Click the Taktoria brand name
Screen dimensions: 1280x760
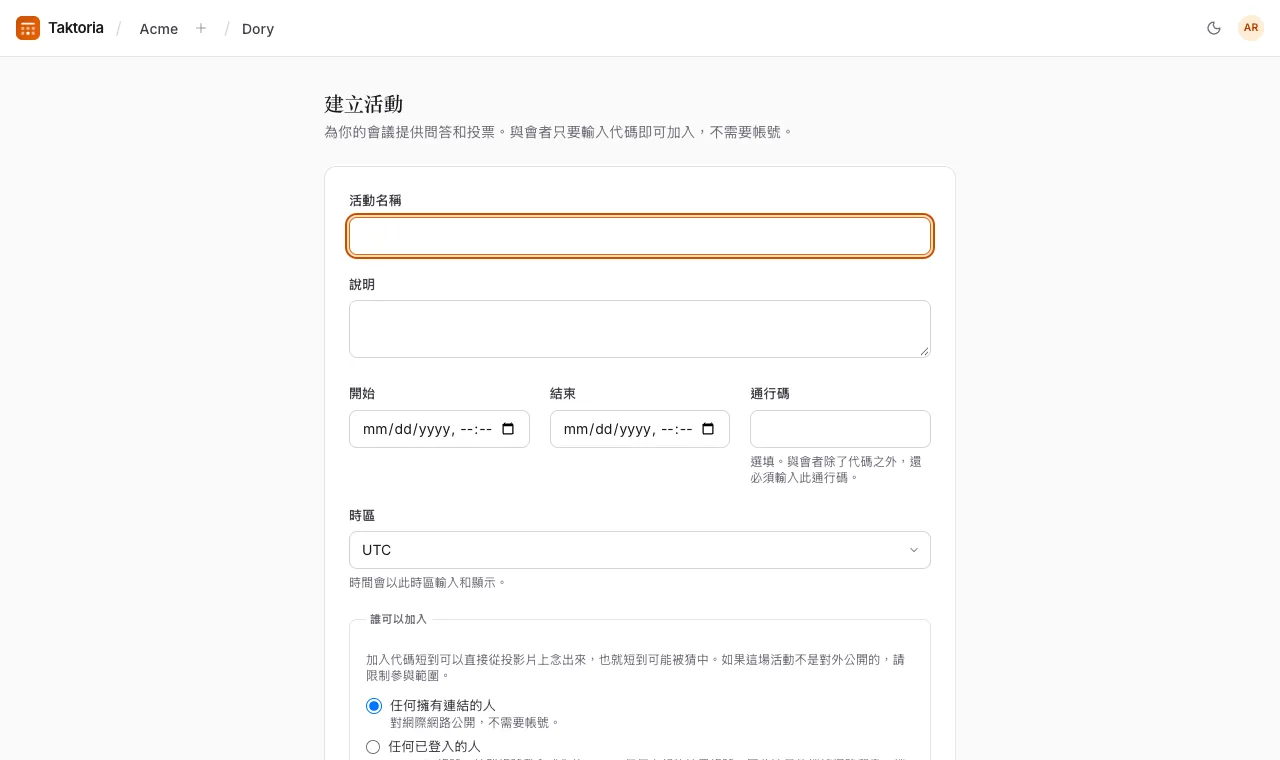[x=76, y=28]
